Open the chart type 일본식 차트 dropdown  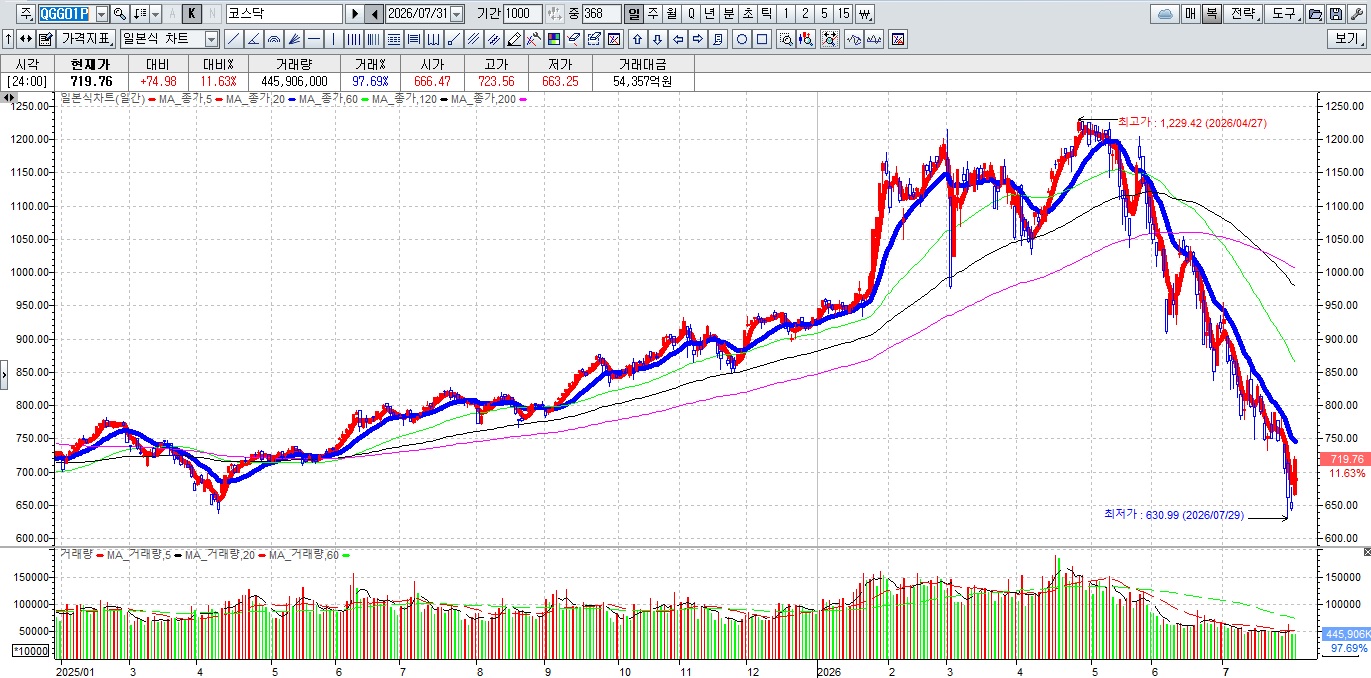pyautogui.click(x=211, y=39)
